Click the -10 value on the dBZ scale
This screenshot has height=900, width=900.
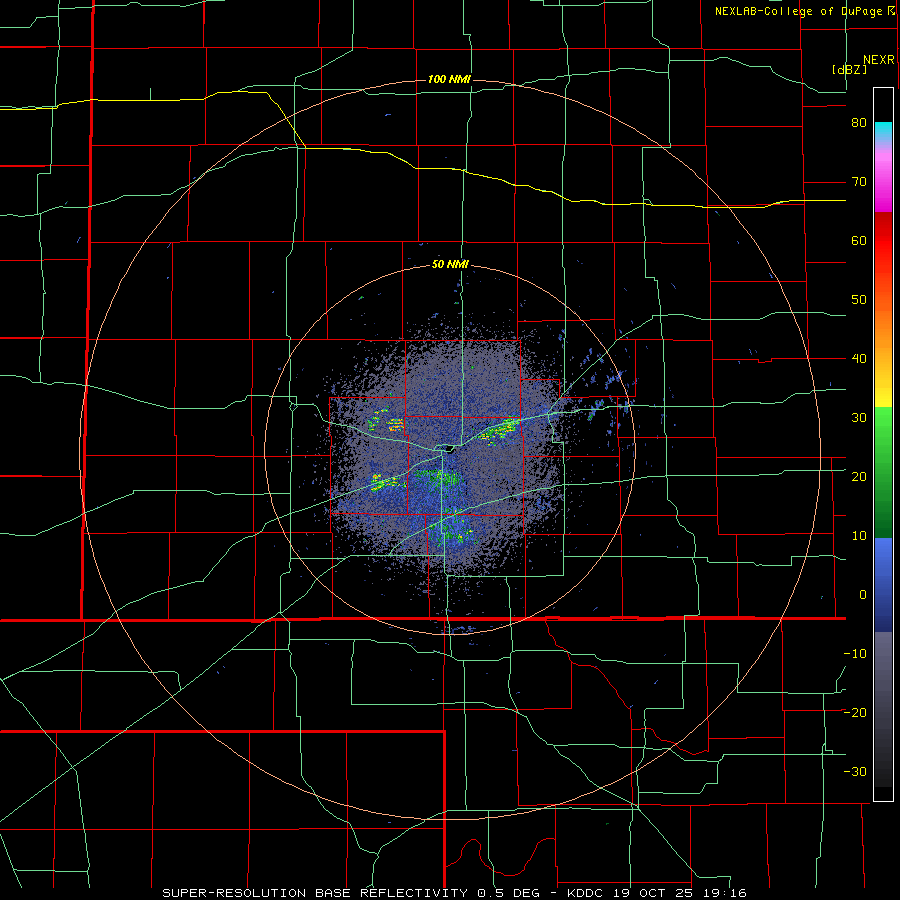(855, 653)
